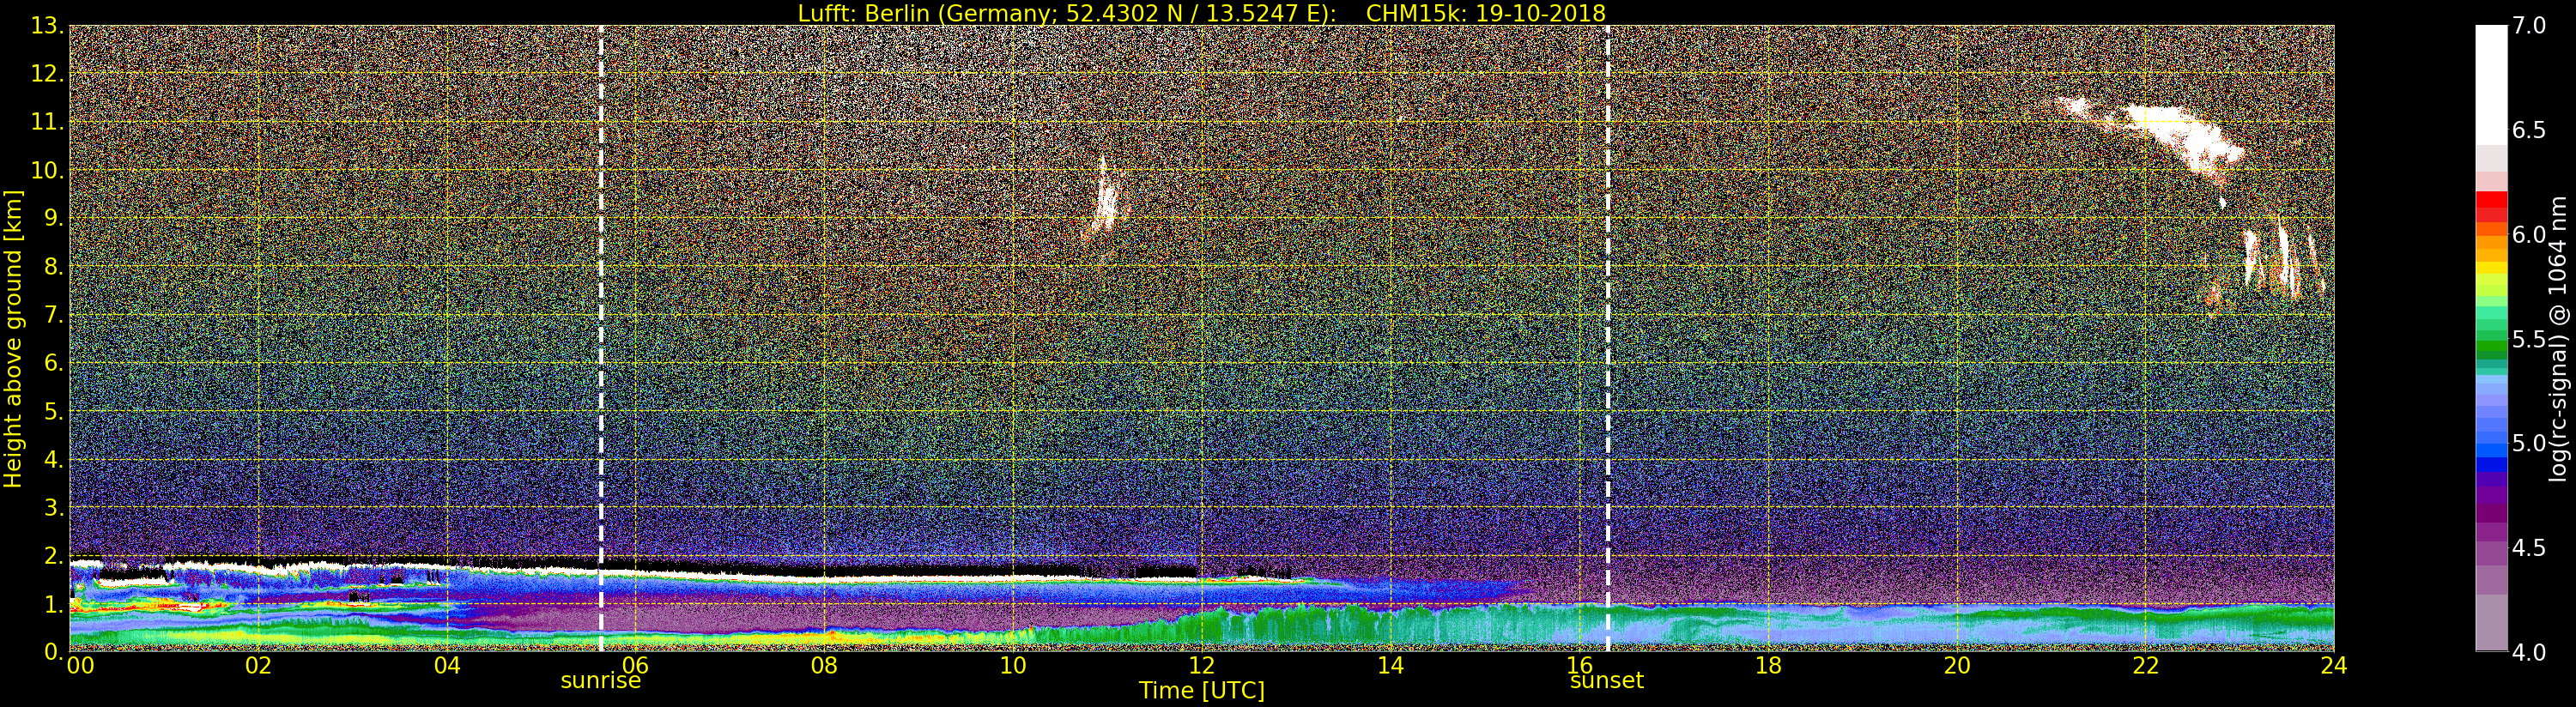Click the "4.5" colorbar value

coord(2529,547)
